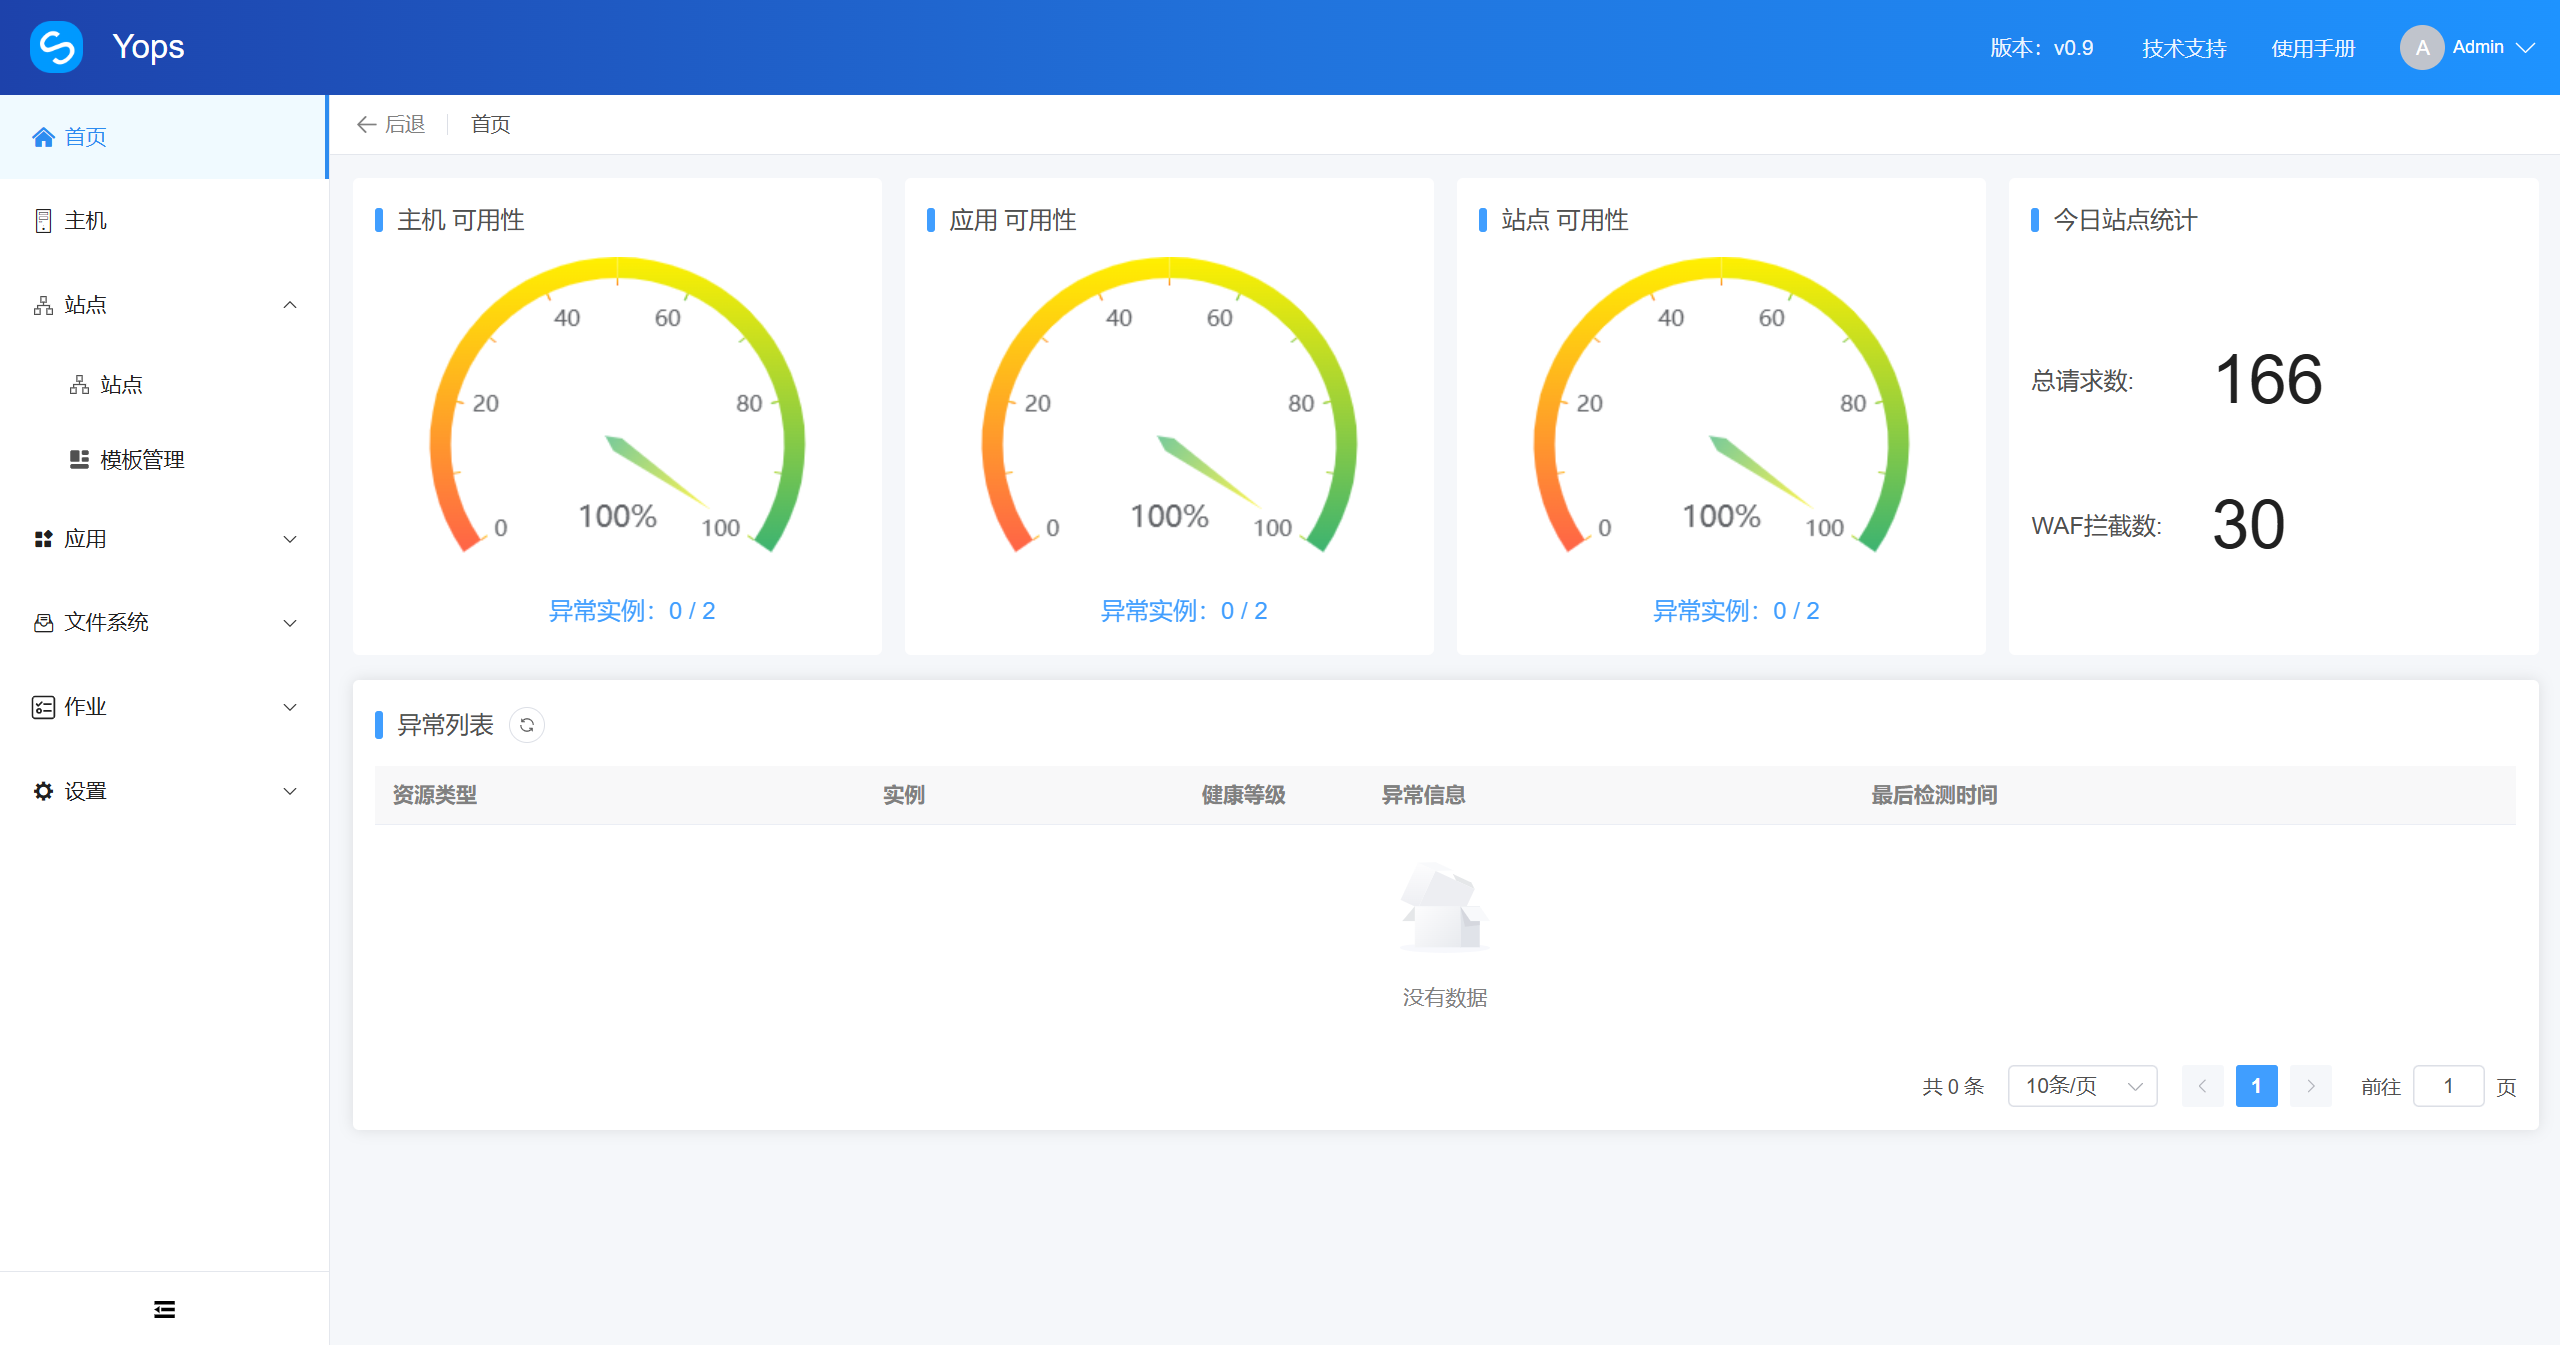Click the WAF拦截数 value 30

point(2249,525)
